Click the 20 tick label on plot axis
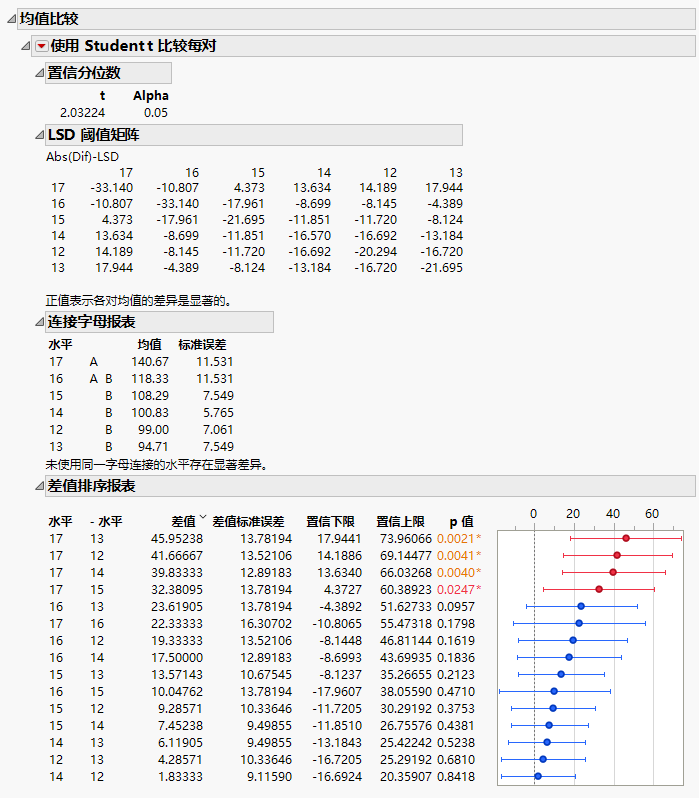The height and width of the screenshot is (798, 699). [x=573, y=514]
